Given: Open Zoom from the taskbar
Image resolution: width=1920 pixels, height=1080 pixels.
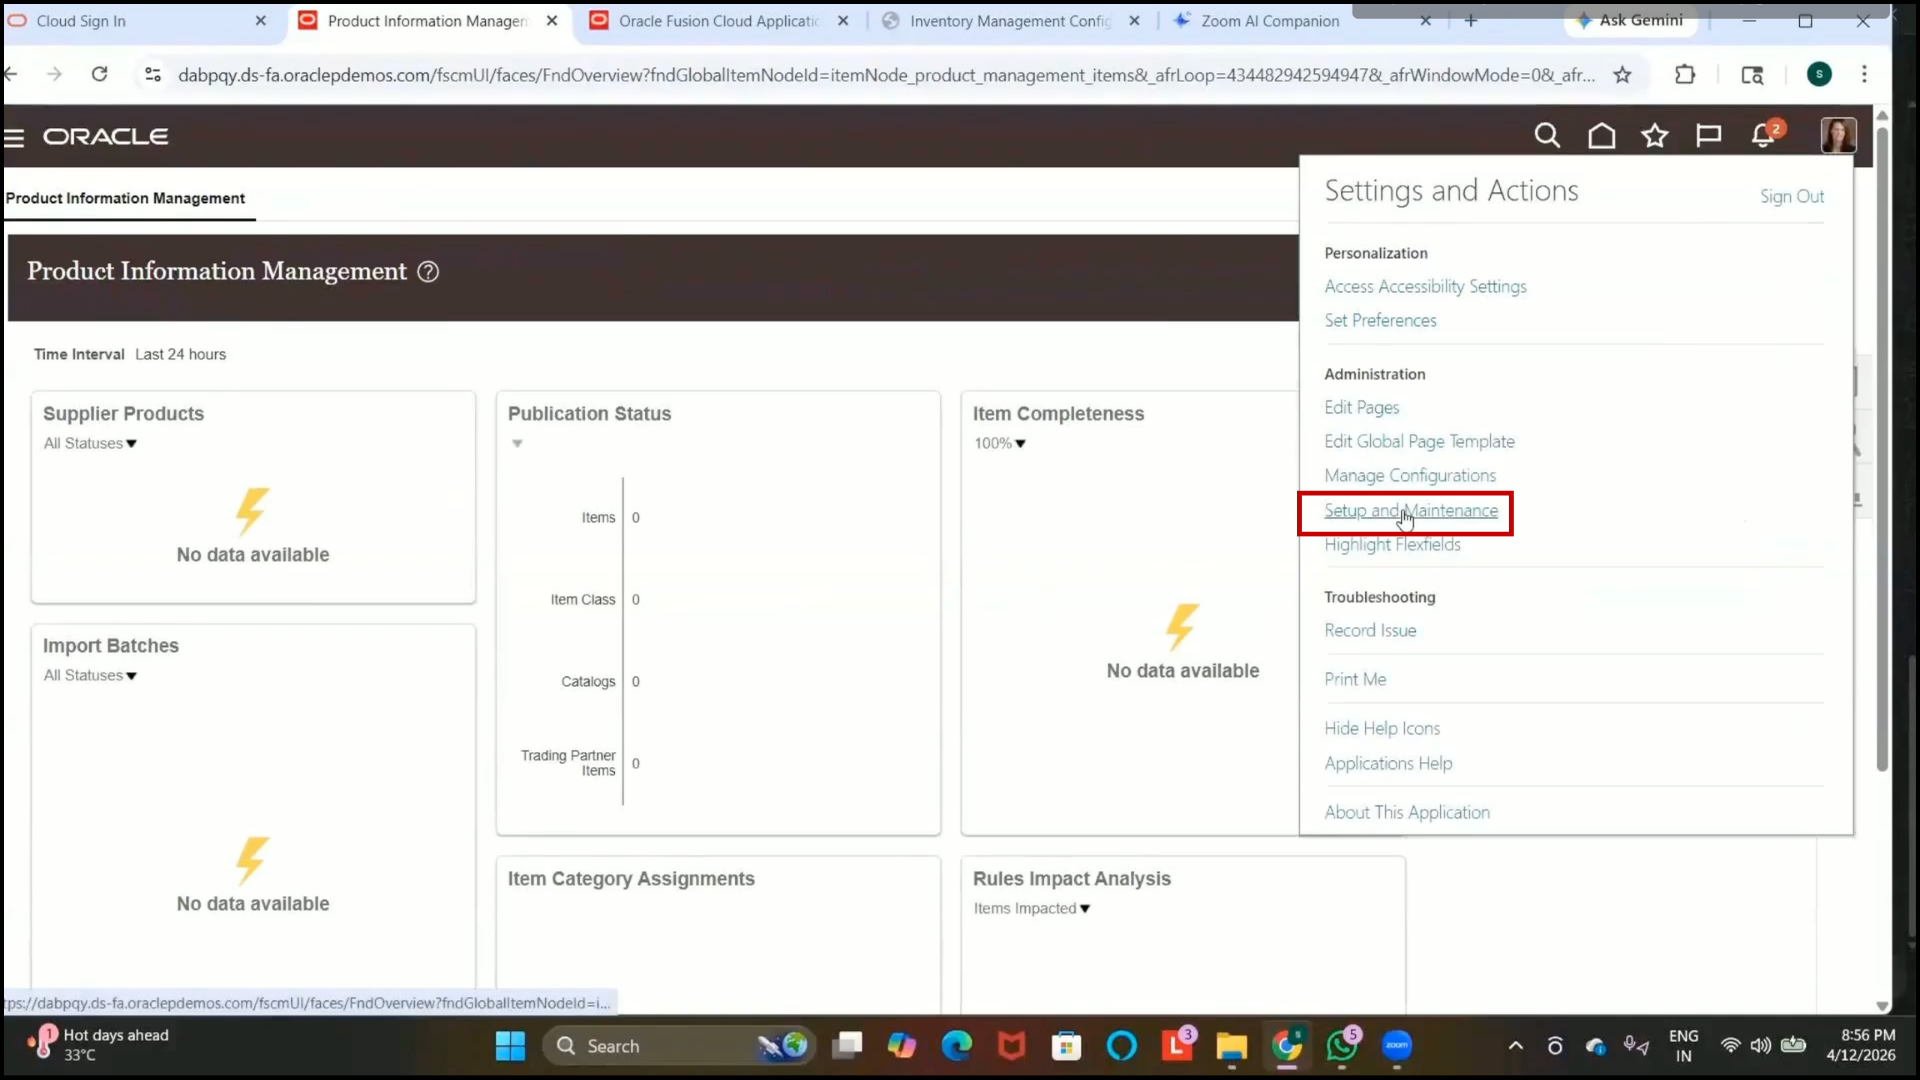Looking at the screenshot, I should [1397, 1046].
